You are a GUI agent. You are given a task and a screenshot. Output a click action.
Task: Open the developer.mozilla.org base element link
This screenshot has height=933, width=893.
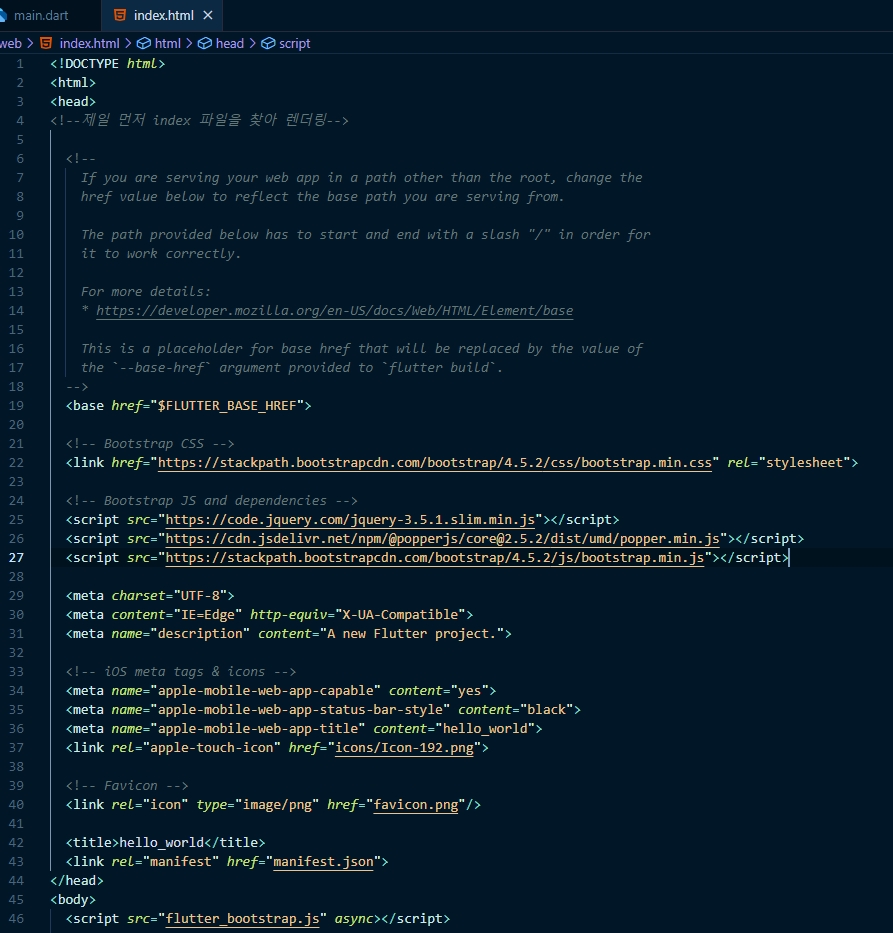coord(334,311)
